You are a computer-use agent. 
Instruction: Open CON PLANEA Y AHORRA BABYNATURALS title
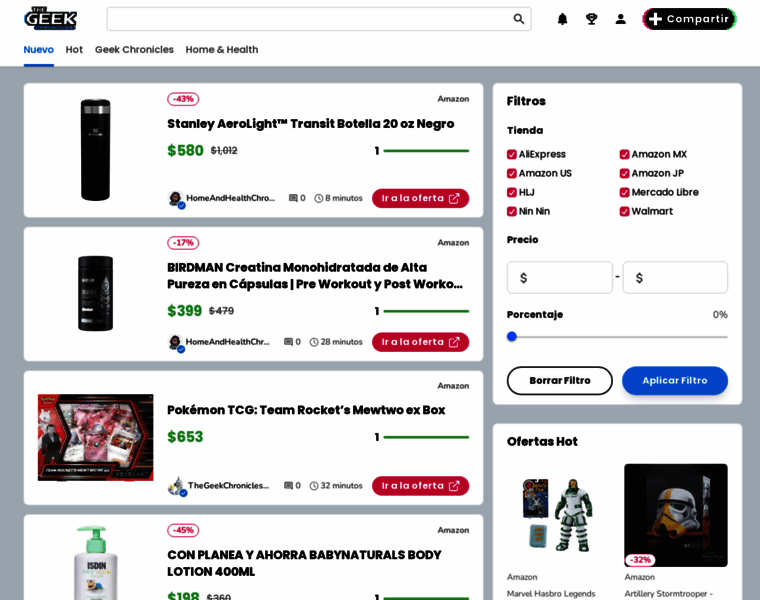click(x=304, y=563)
